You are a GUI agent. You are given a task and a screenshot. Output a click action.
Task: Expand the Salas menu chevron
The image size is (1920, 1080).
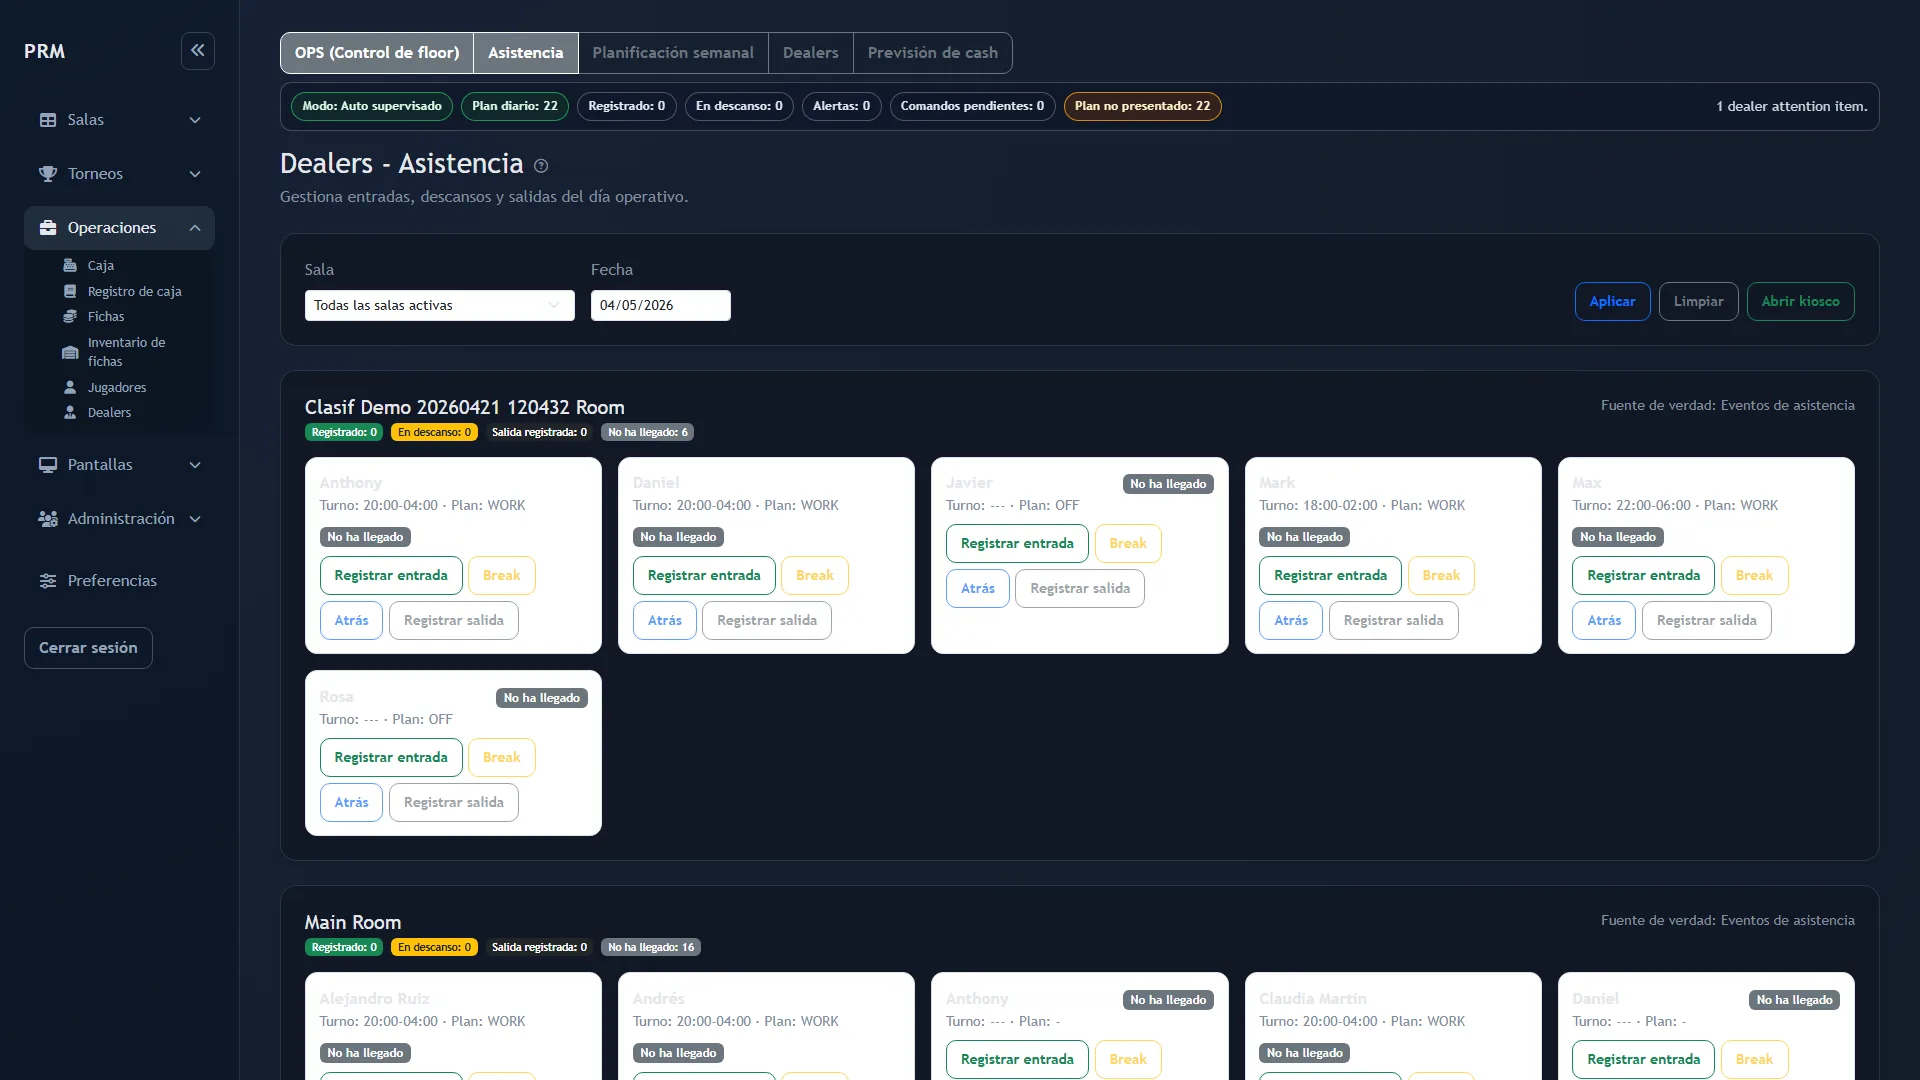point(195,120)
